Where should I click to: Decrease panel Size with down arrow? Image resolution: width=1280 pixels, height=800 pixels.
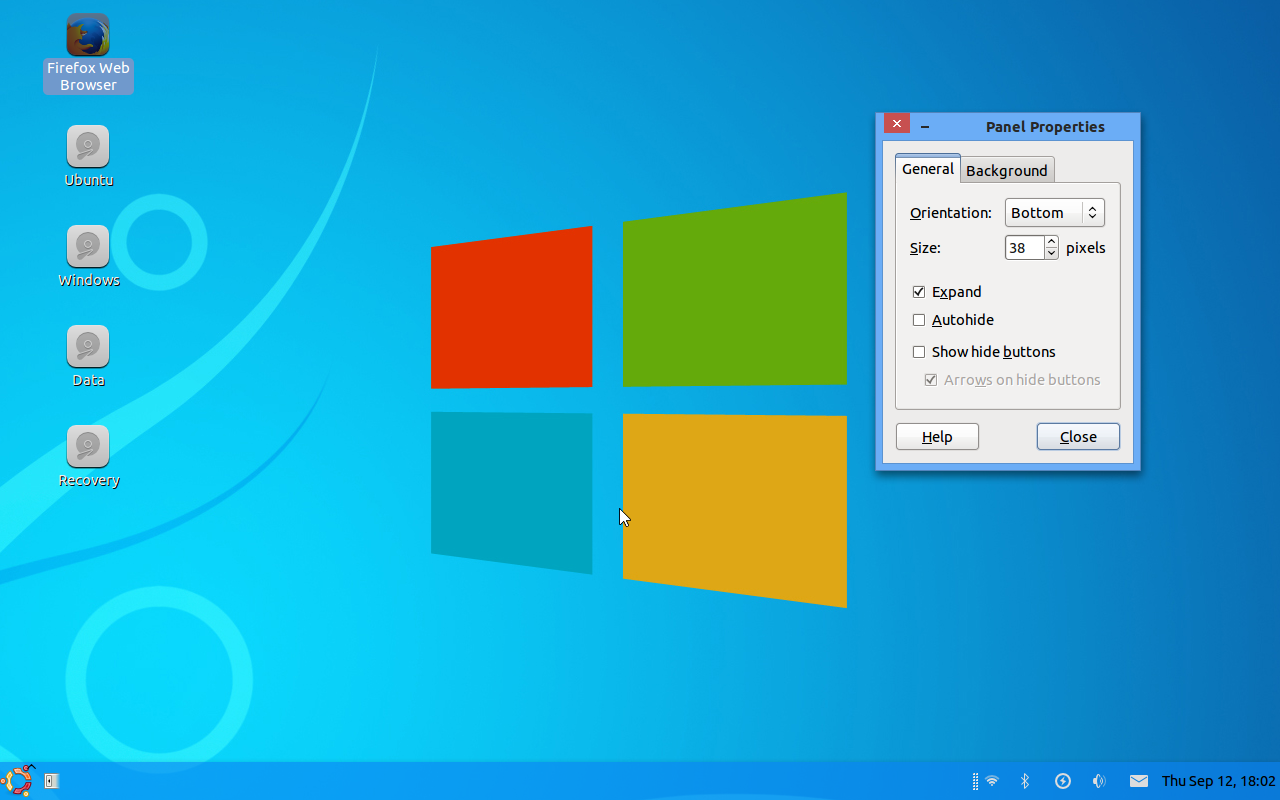point(1051,253)
